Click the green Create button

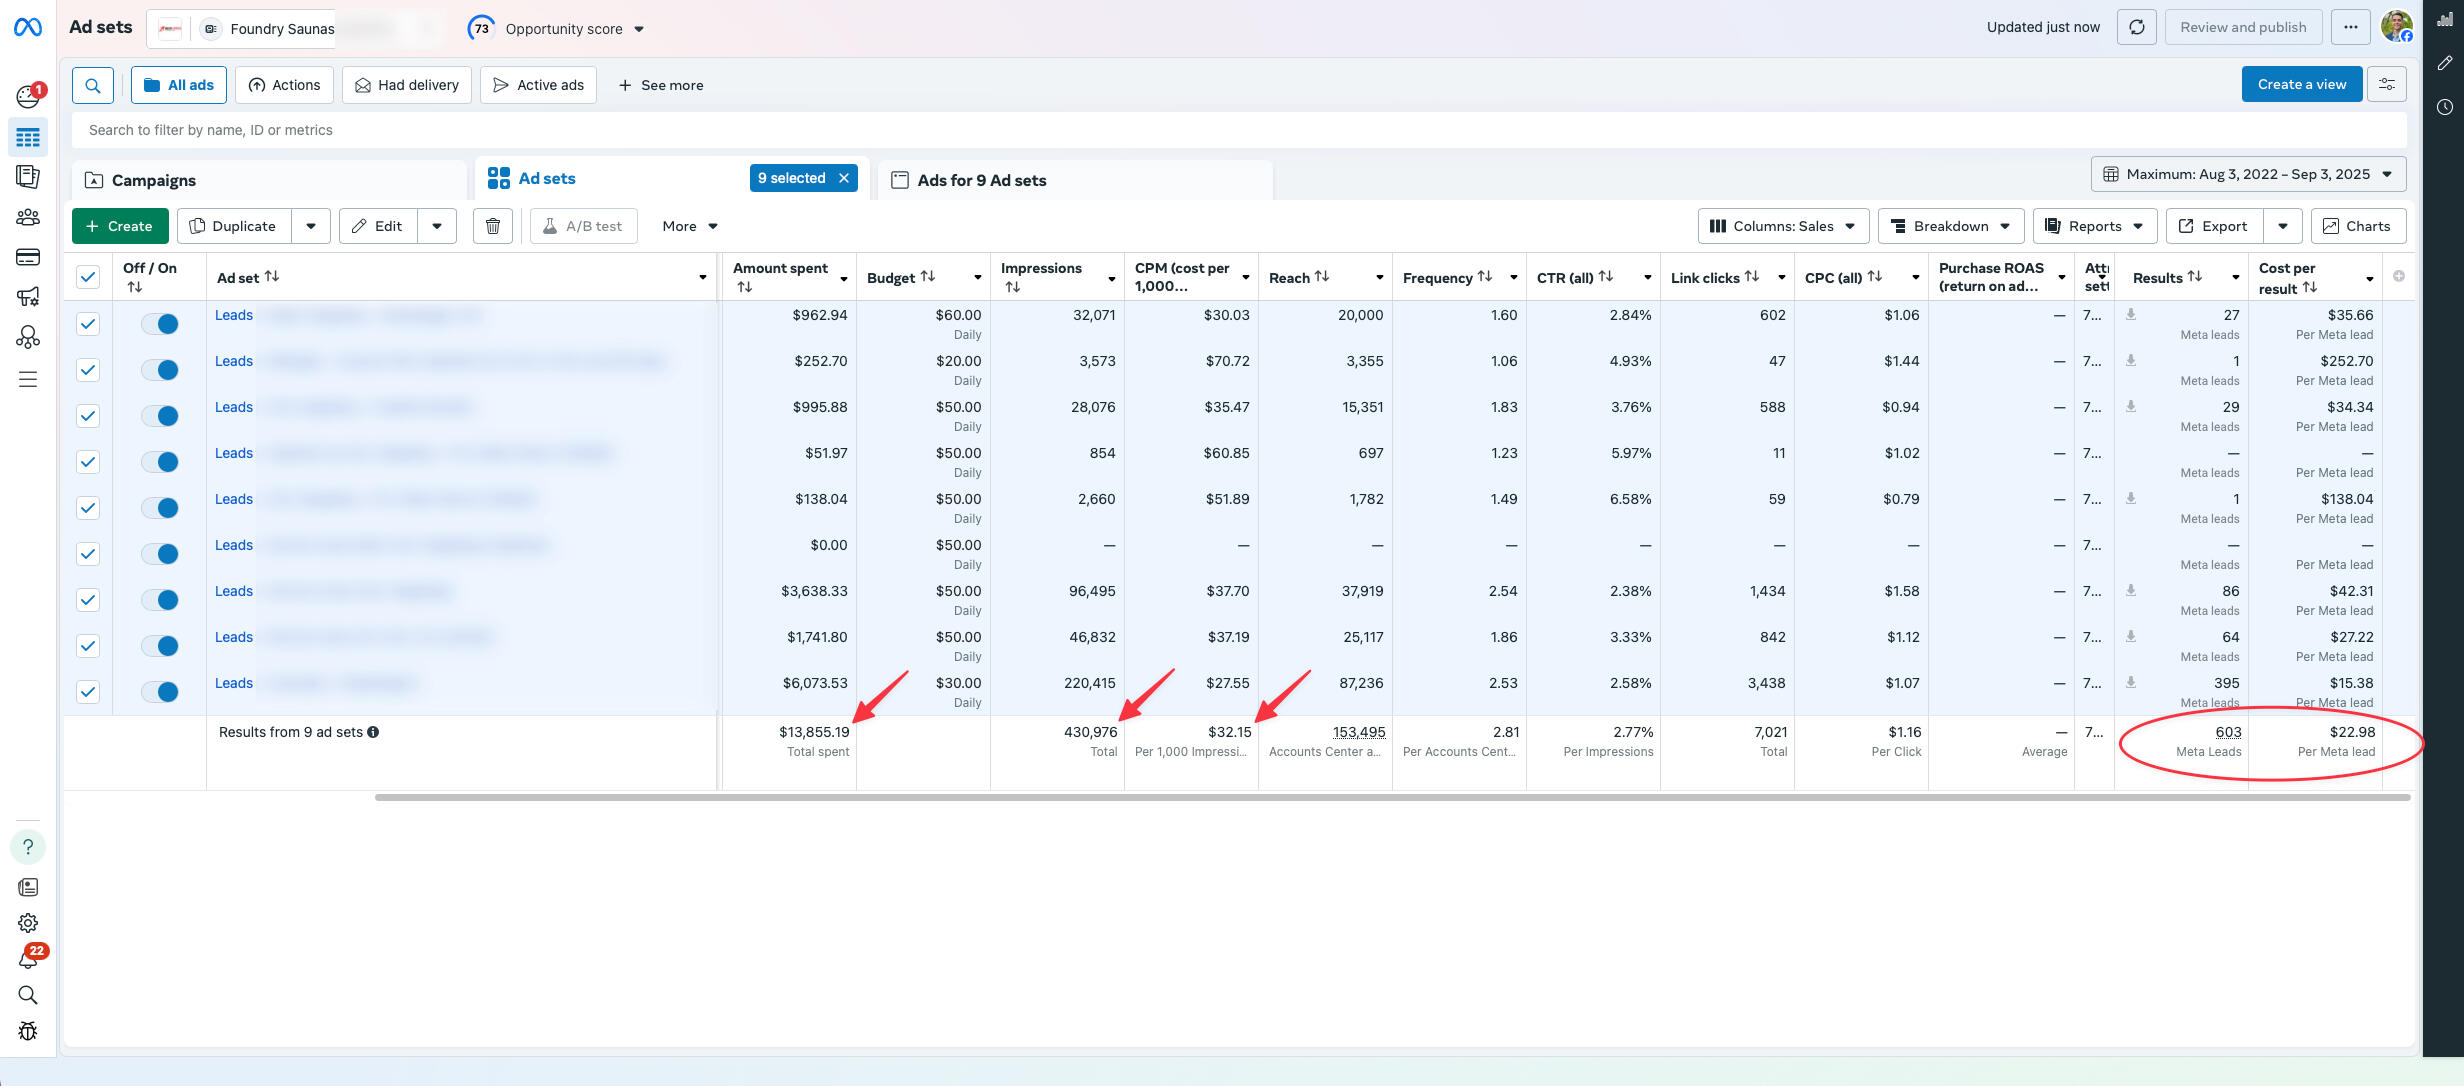[x=120, y=226]
